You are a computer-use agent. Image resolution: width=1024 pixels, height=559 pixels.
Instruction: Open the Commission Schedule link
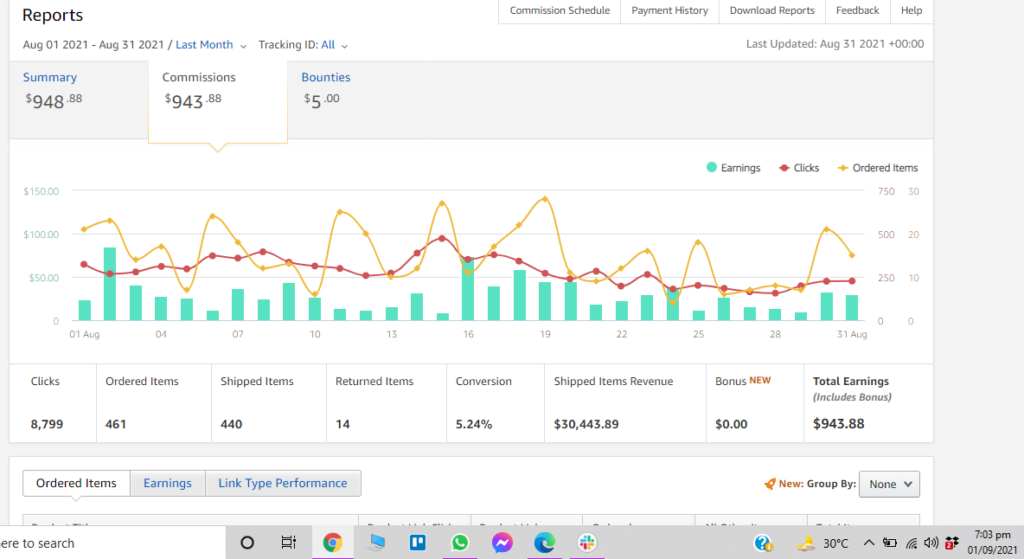560,10
